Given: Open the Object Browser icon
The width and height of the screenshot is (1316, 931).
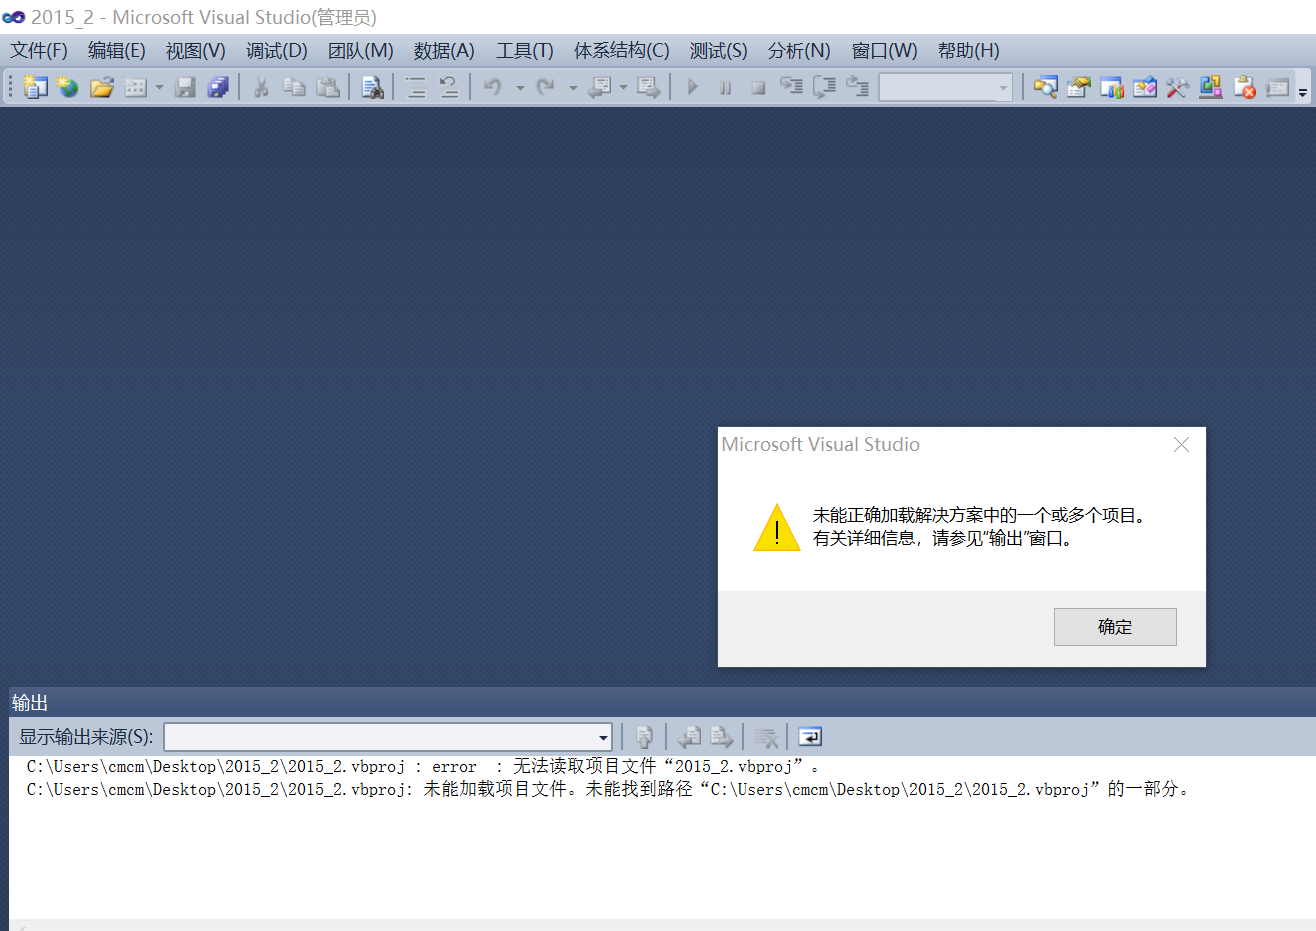Looking at the screenshot, I should (x=1145, y=87).
